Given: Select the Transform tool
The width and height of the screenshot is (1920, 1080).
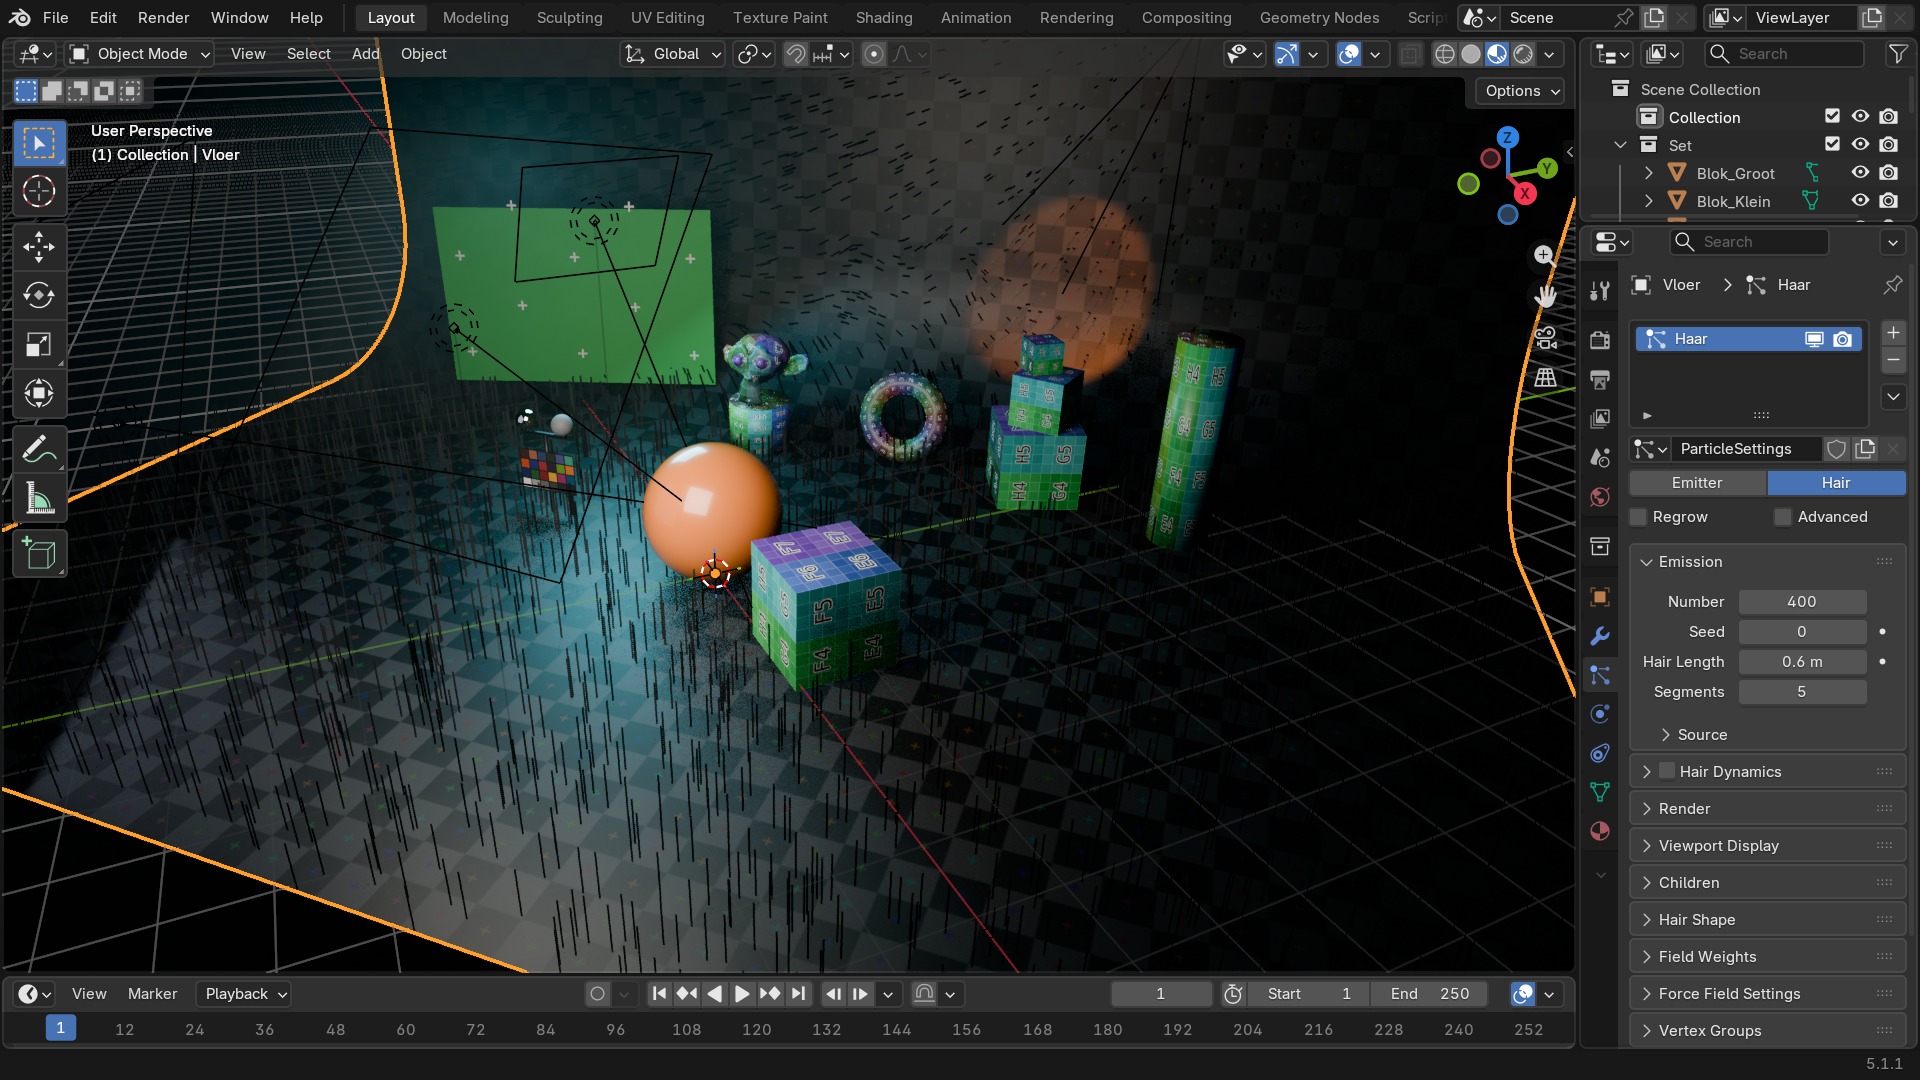Looking at the screenshot, I should [39, 393].
